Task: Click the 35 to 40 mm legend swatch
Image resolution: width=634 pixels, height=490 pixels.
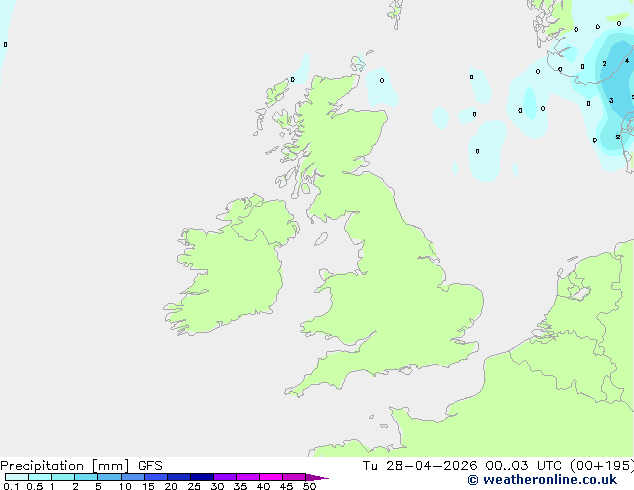Action: (247, 477)
